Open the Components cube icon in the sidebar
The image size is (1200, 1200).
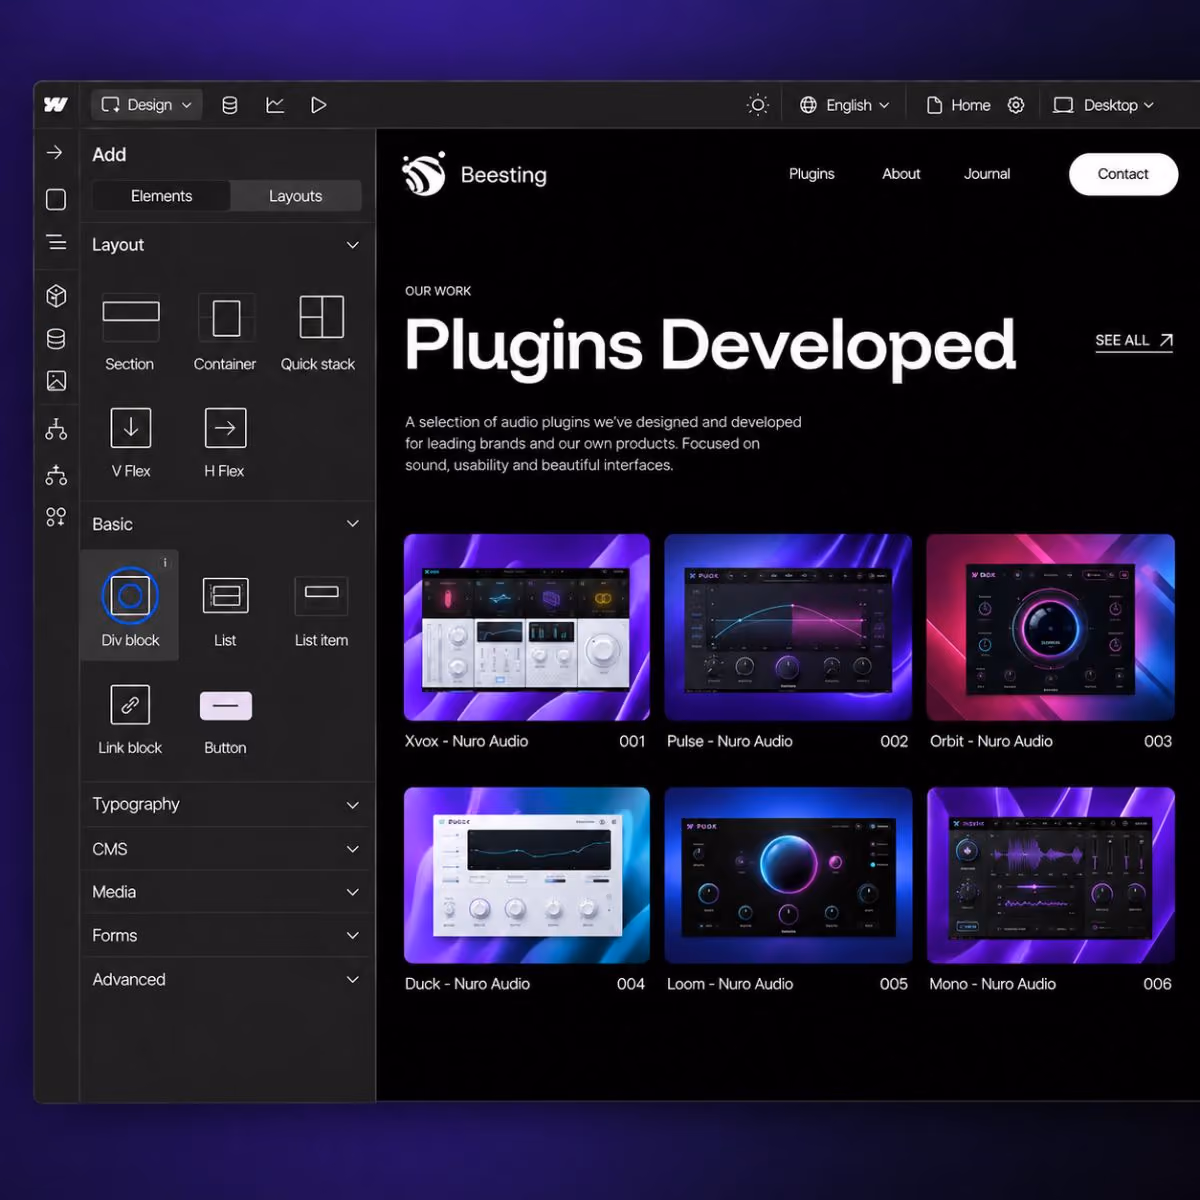(x=56, y=295)
